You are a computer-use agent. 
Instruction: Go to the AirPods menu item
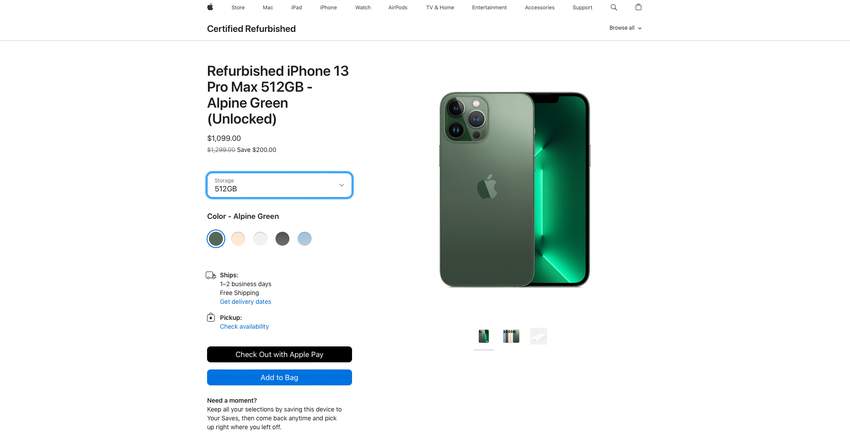[398, 7]
